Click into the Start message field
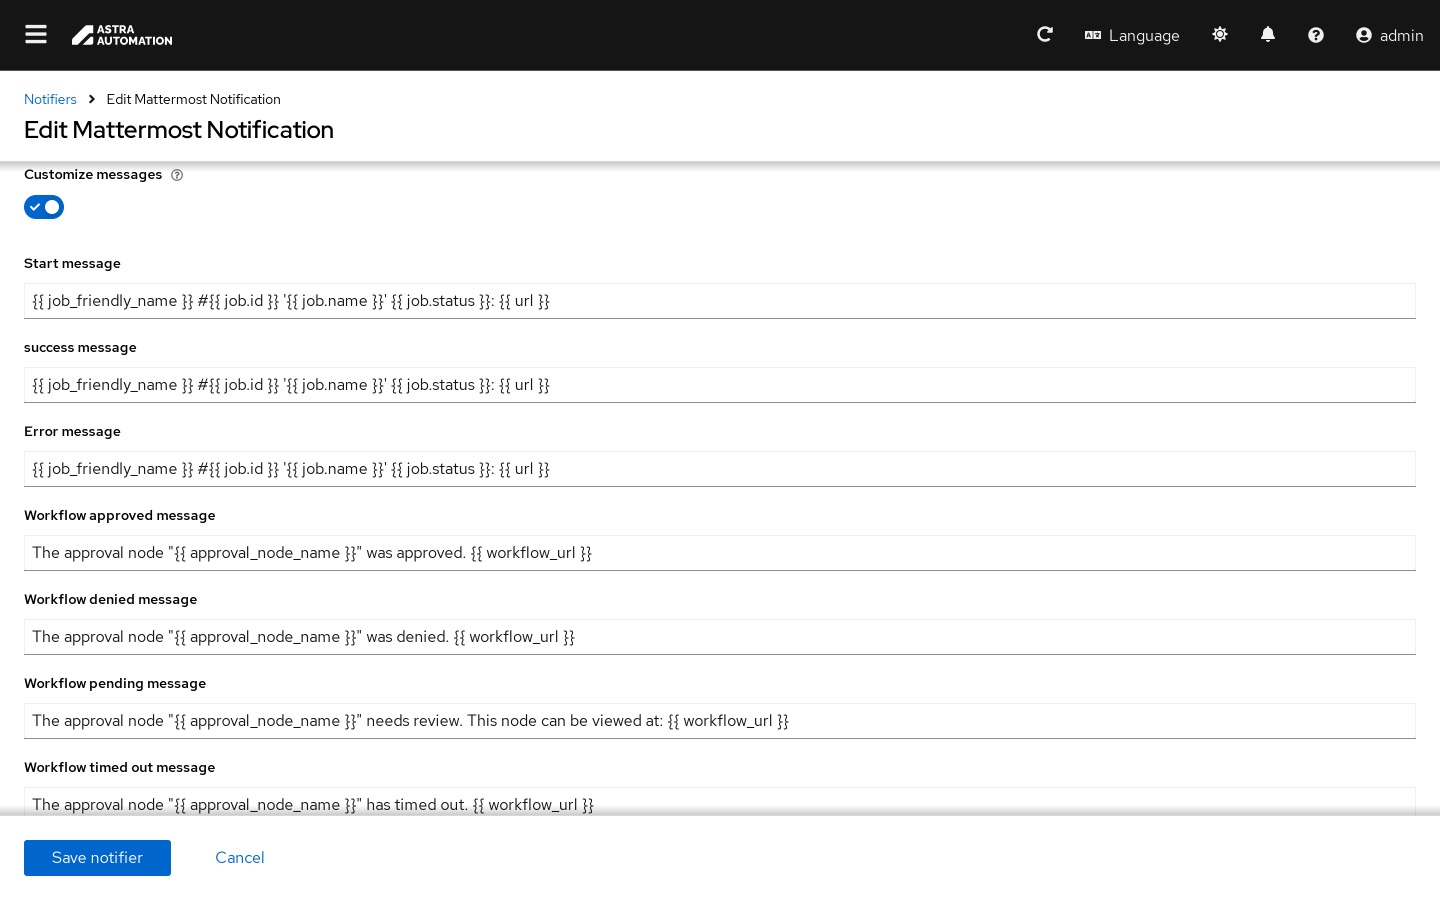This screenshot has height=900, width=1440. 720,301
